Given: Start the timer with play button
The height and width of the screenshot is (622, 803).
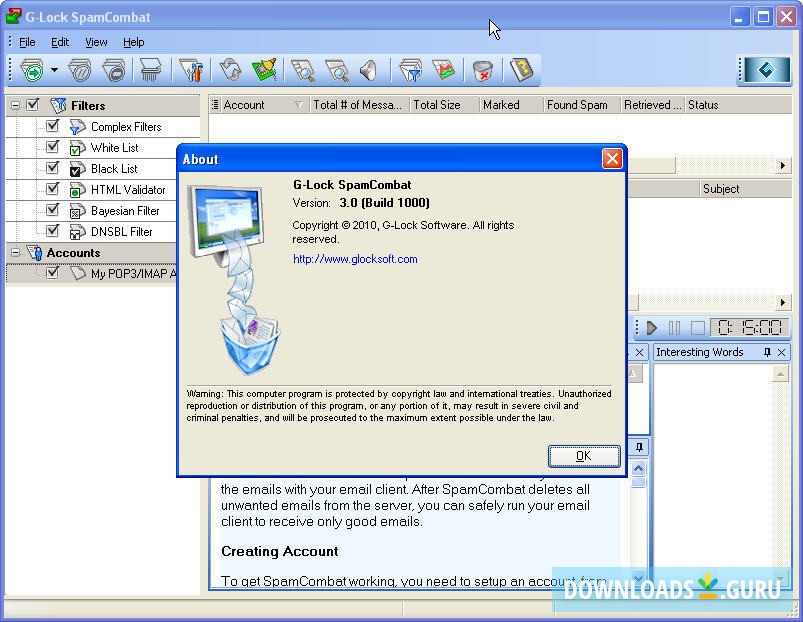Looking at the screenshot, I should [x=652, y=328].
